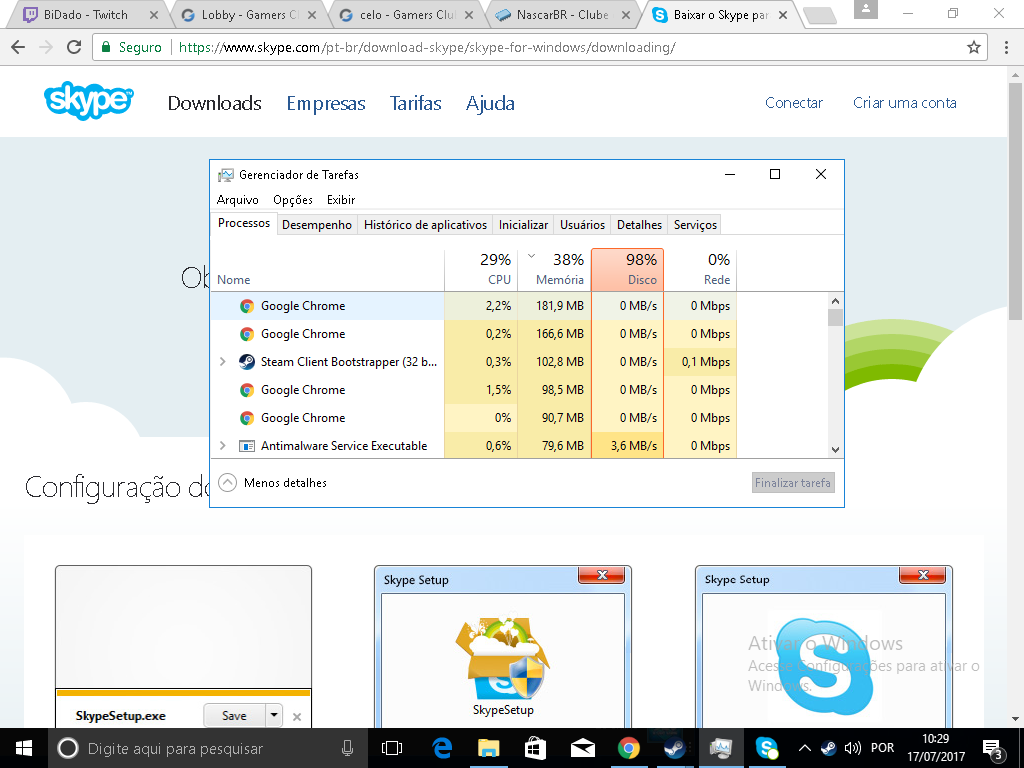
Task: Switch to Google Chrome on the taskbar
Action: tap(629, 748)
